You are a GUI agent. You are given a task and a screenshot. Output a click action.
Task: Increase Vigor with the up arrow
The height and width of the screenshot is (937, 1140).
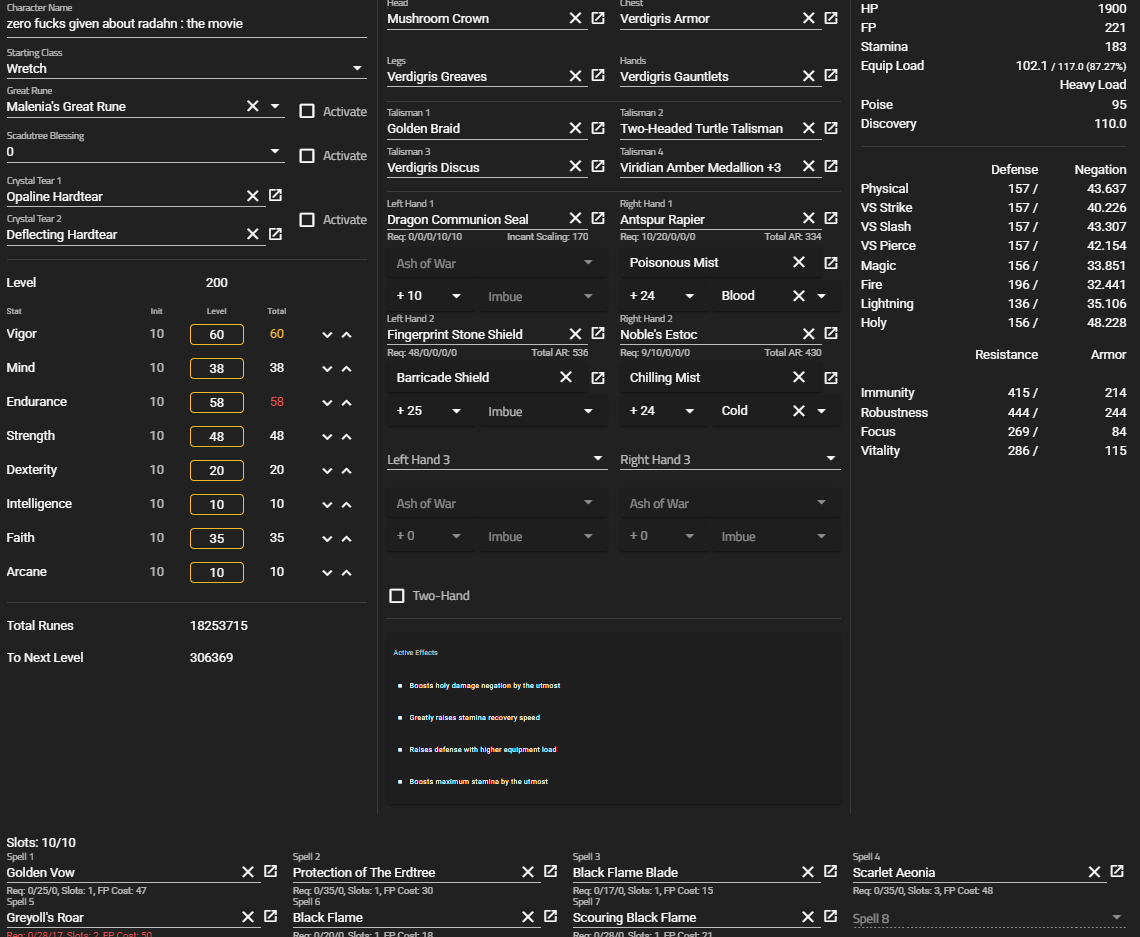pos(347,335)
